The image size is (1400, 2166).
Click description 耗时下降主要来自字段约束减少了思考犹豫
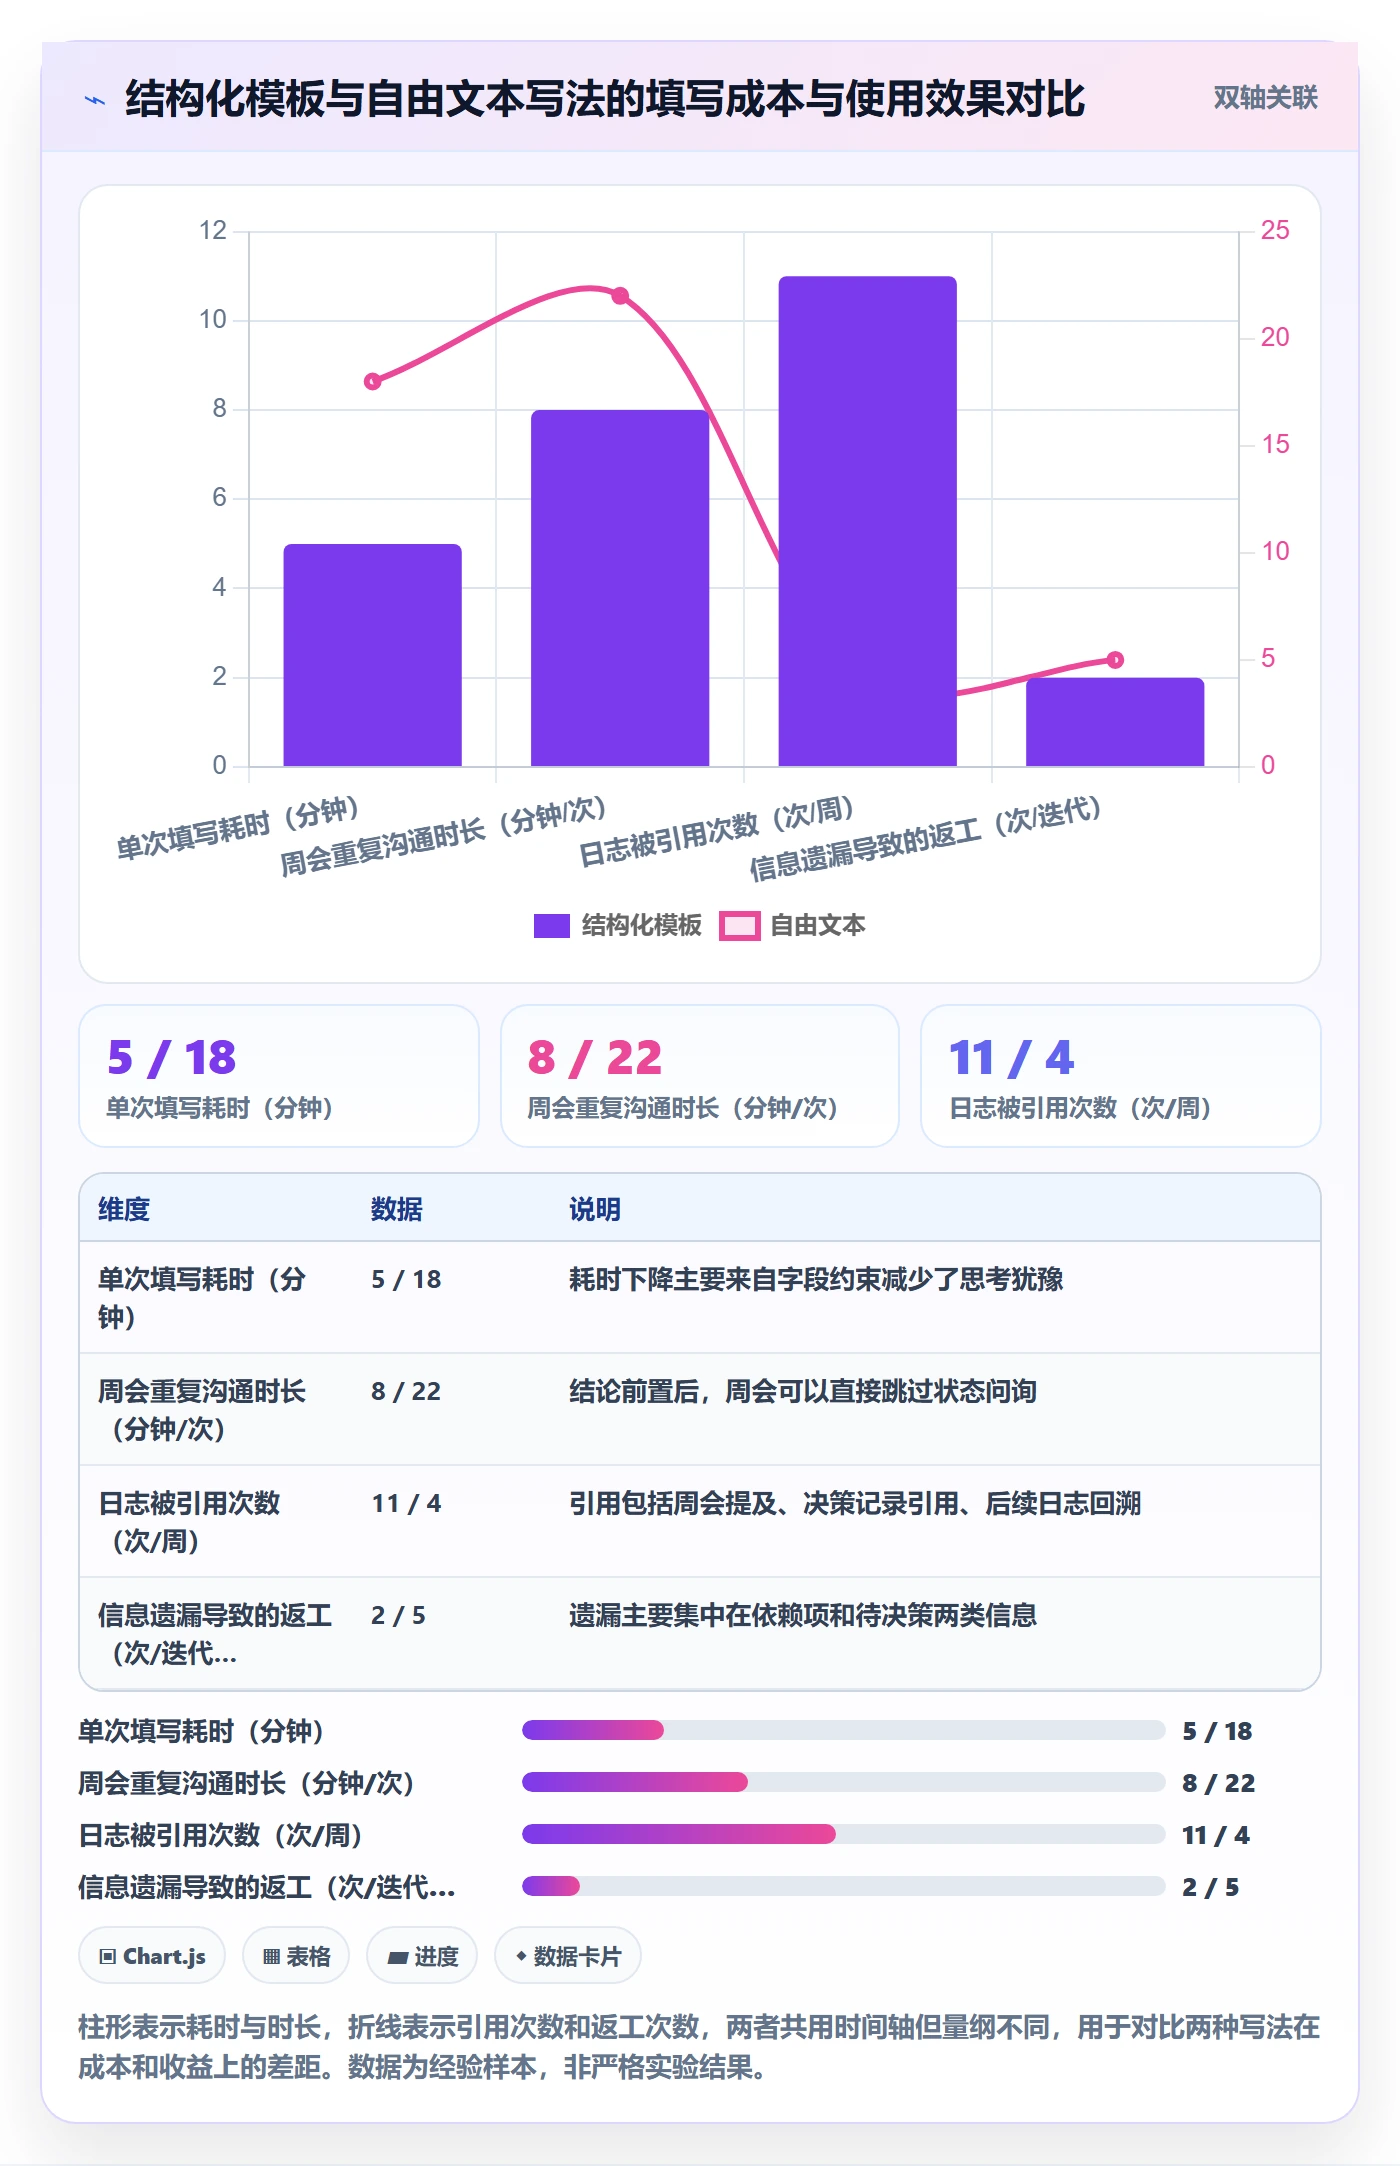(x=816, y=1279)
